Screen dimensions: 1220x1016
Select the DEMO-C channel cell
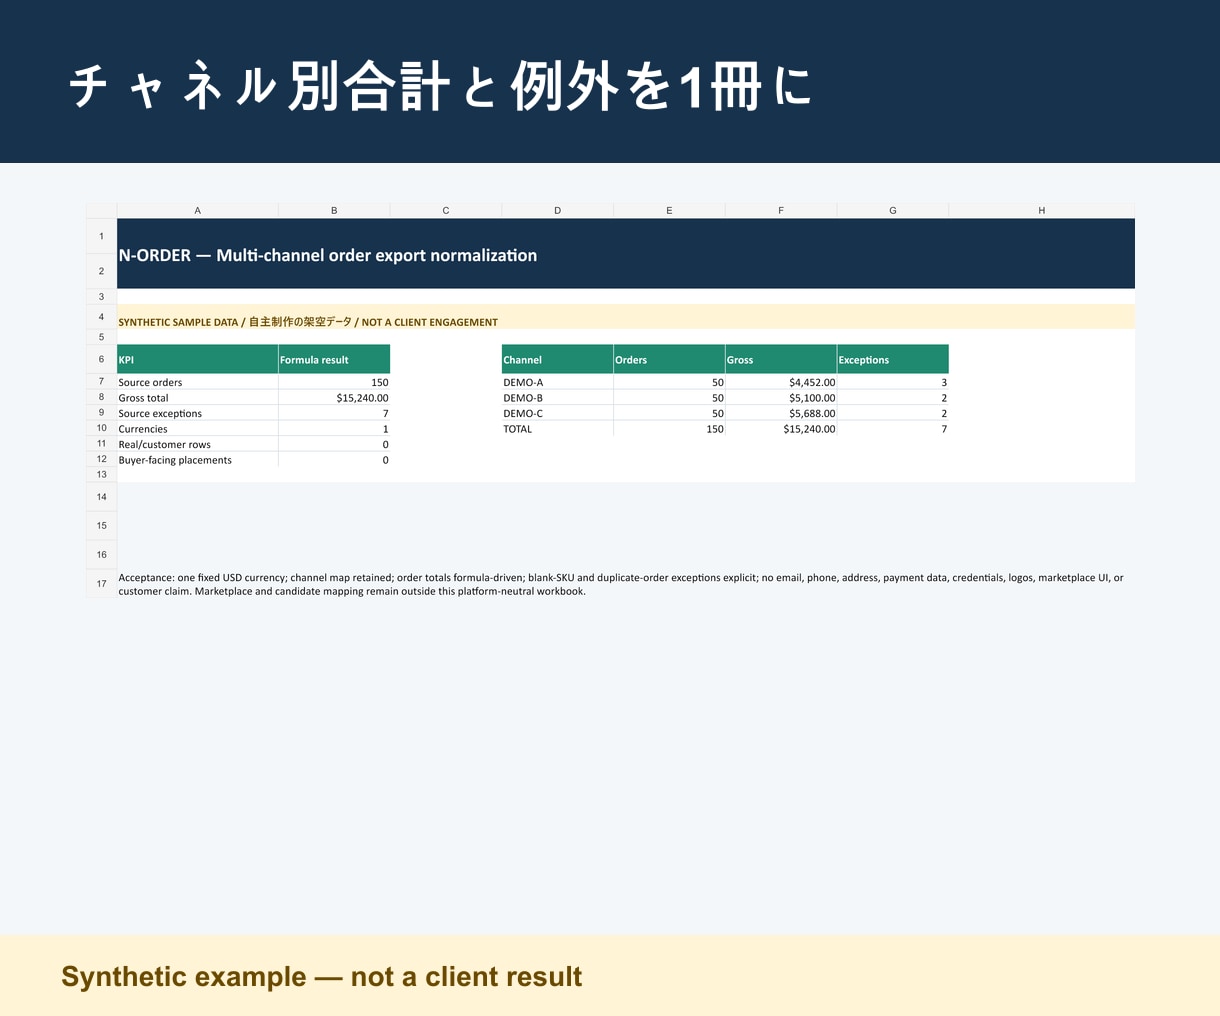557,413
